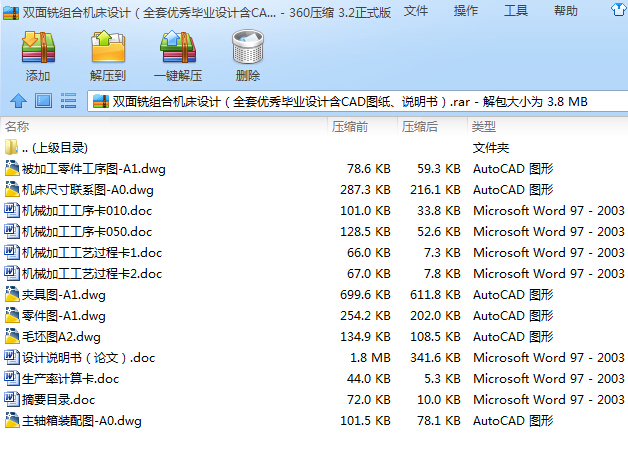The width and height of the screenshot is (628, 453).
Task: Switch to large icon view mode
Action: pyautogui.click(x=43, y=101)
